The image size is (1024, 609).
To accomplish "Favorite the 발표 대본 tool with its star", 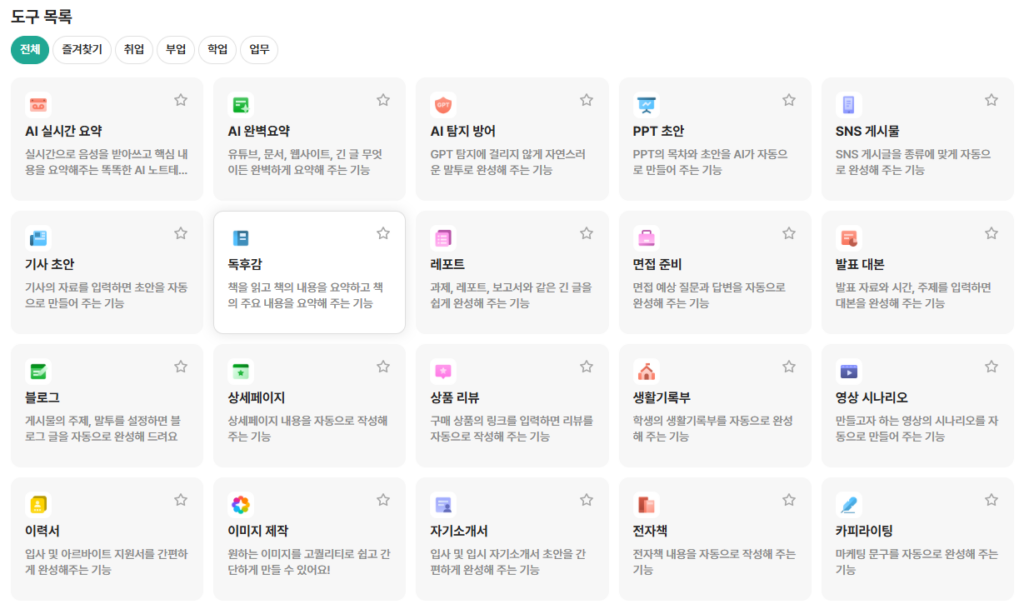I will click(991, 233).
